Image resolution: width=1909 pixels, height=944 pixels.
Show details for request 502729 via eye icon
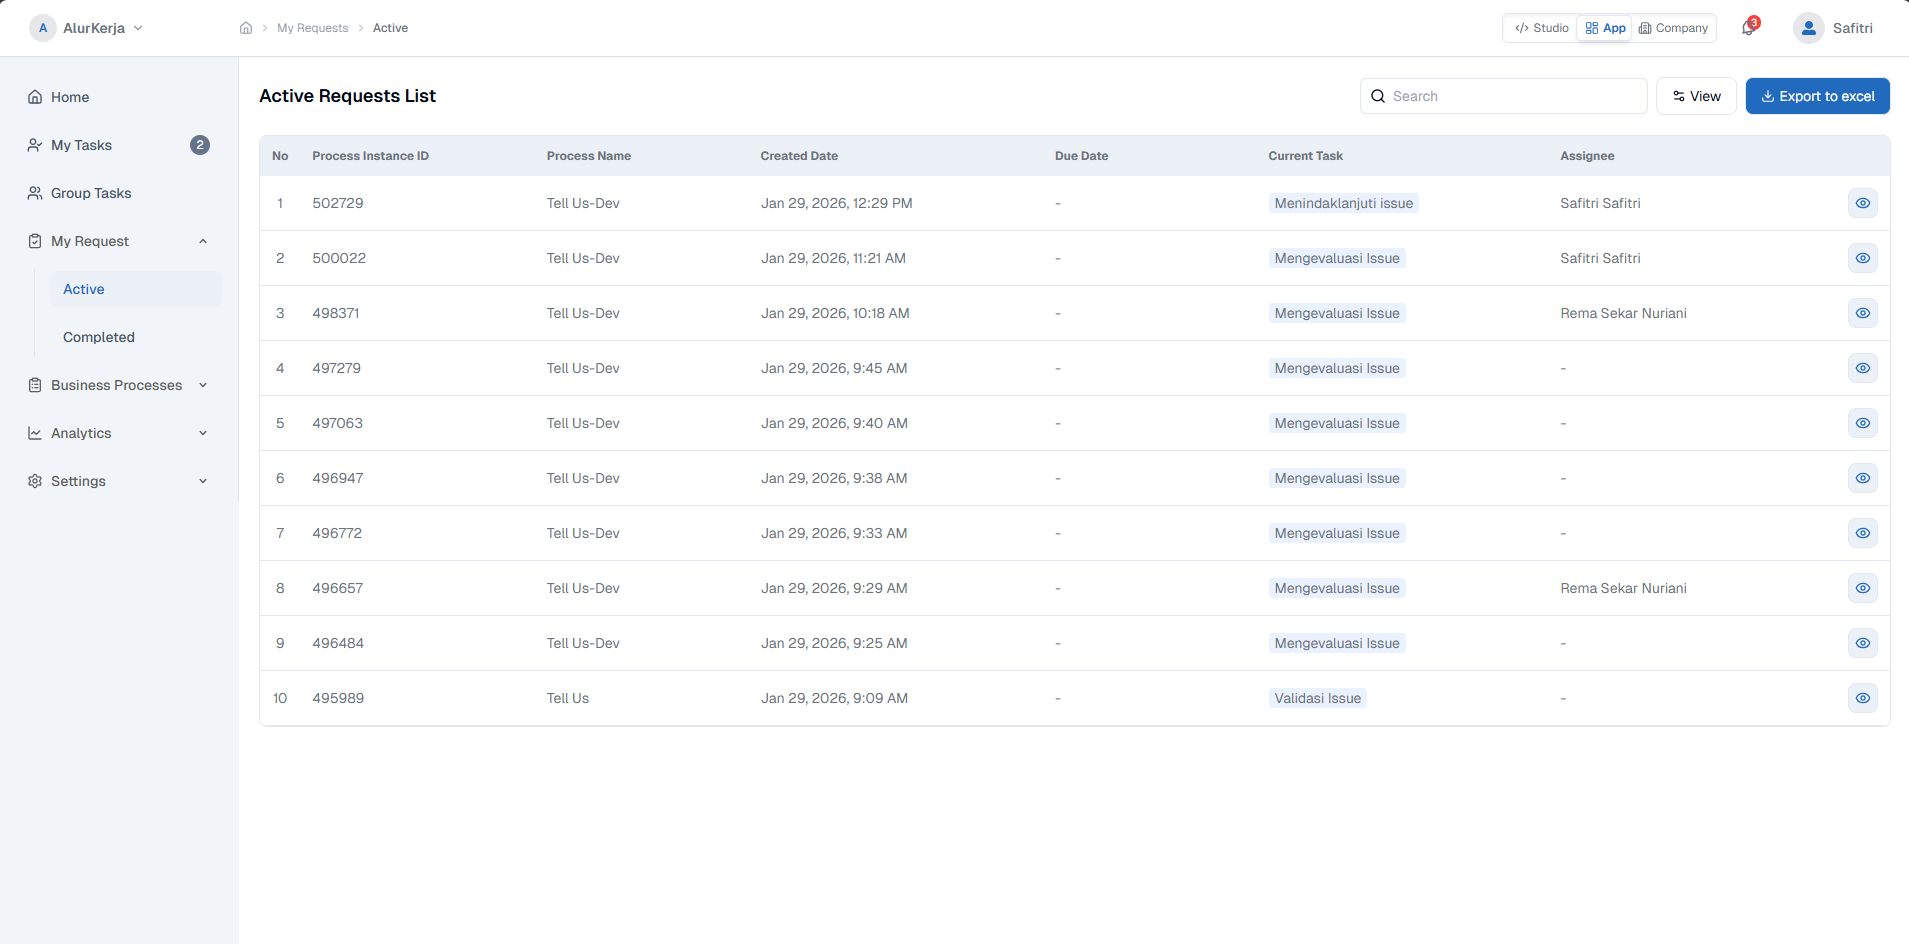click(1862, 202)
